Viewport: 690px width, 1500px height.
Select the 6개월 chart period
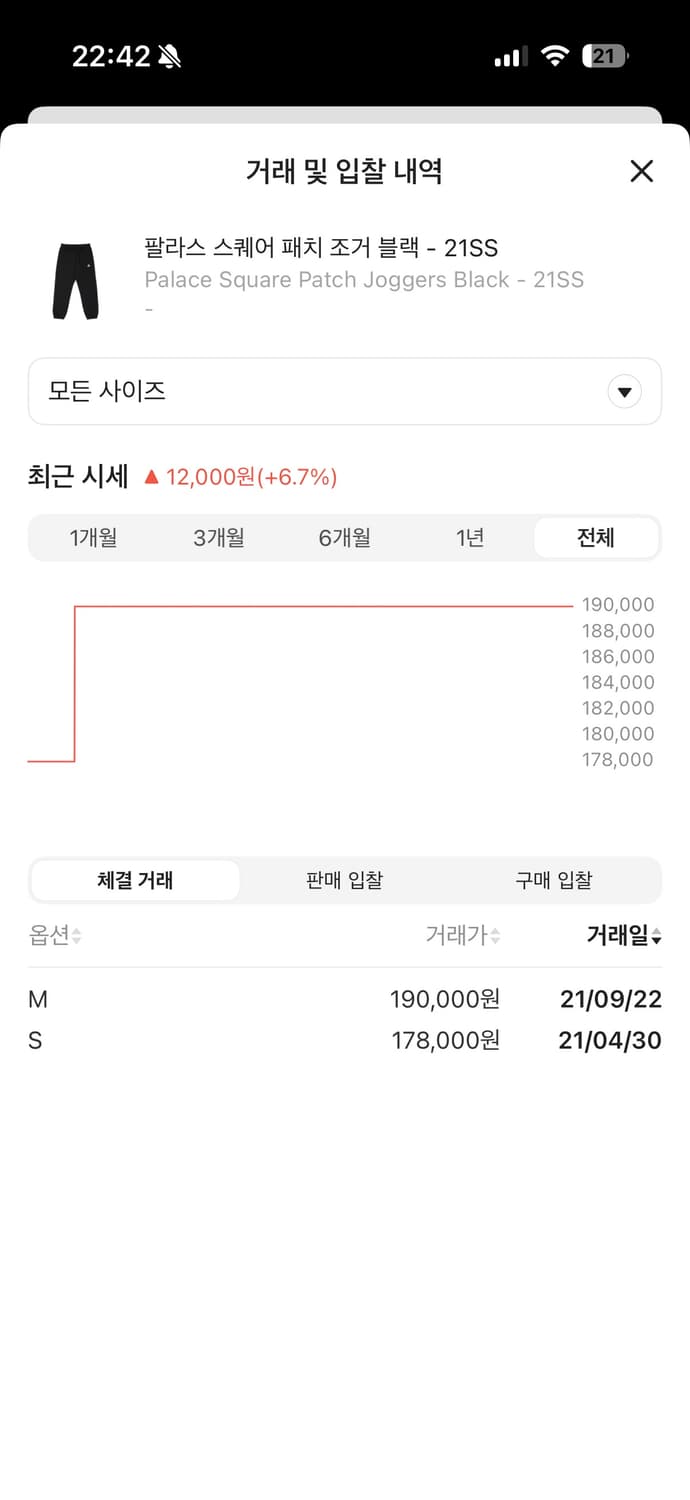(x=345, y=537)
